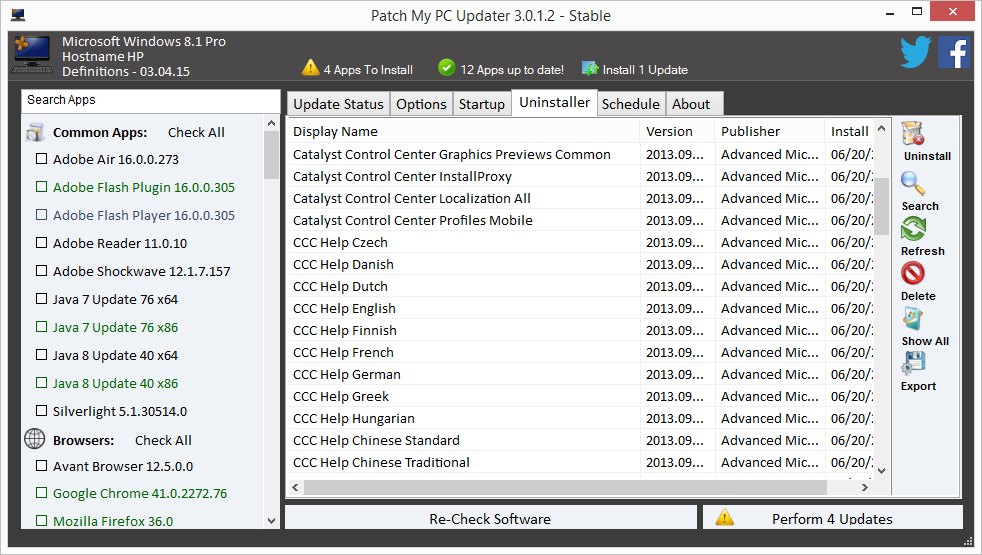The image size is (982, 555).
Task: Click the Perform 4 Updates button
Action: [833, 517]
